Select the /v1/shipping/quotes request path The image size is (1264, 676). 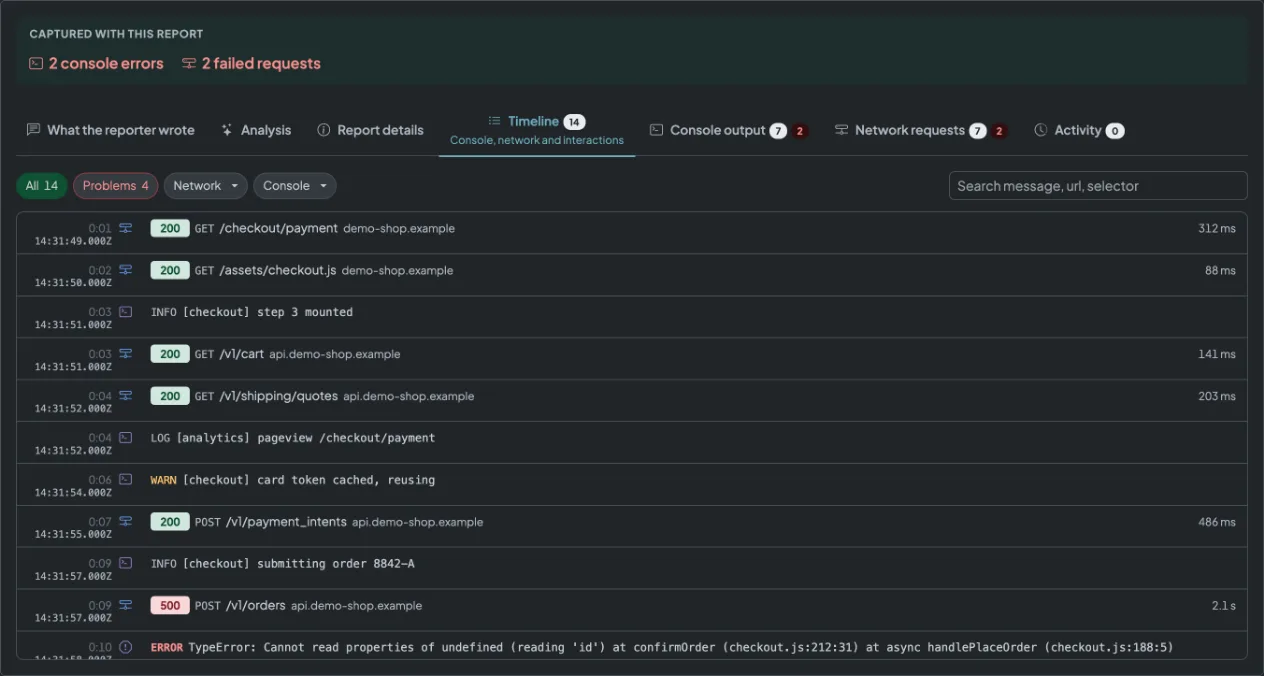(x=279, y=396)
